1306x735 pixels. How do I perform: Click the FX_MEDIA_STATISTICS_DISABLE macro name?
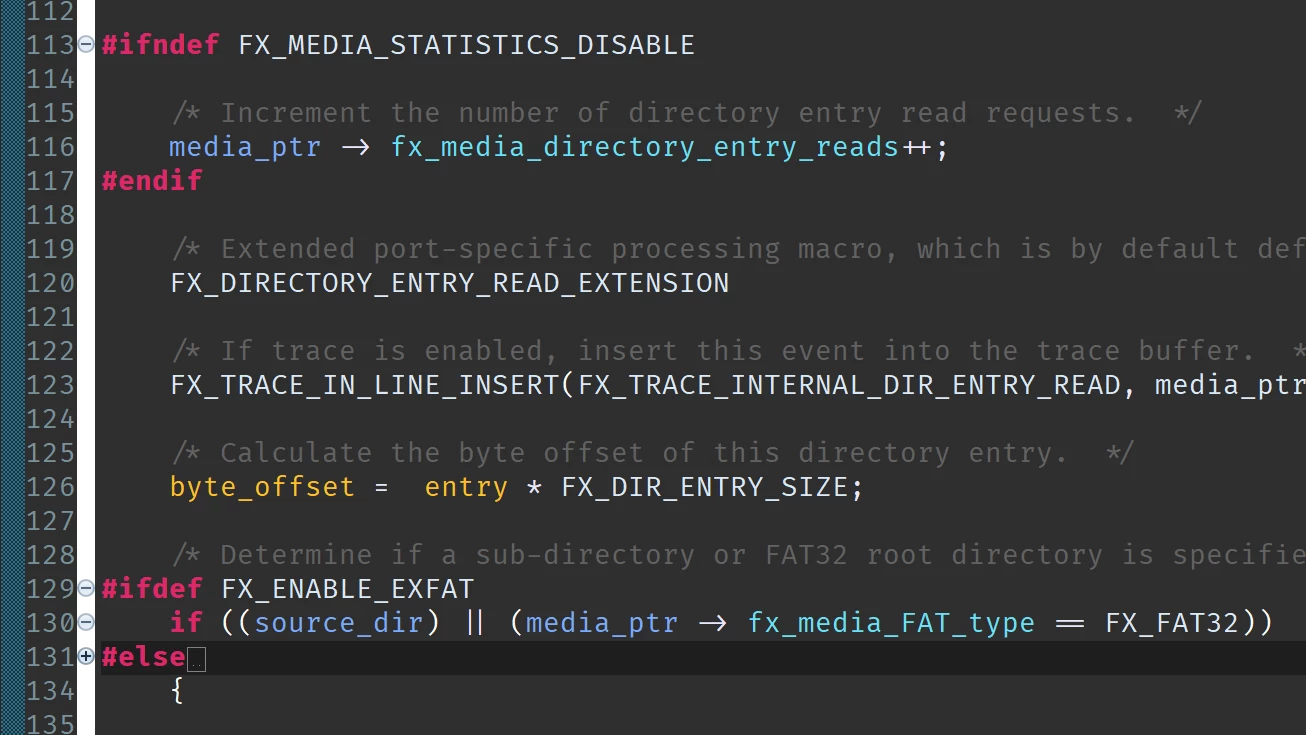[x=466, y=45]
